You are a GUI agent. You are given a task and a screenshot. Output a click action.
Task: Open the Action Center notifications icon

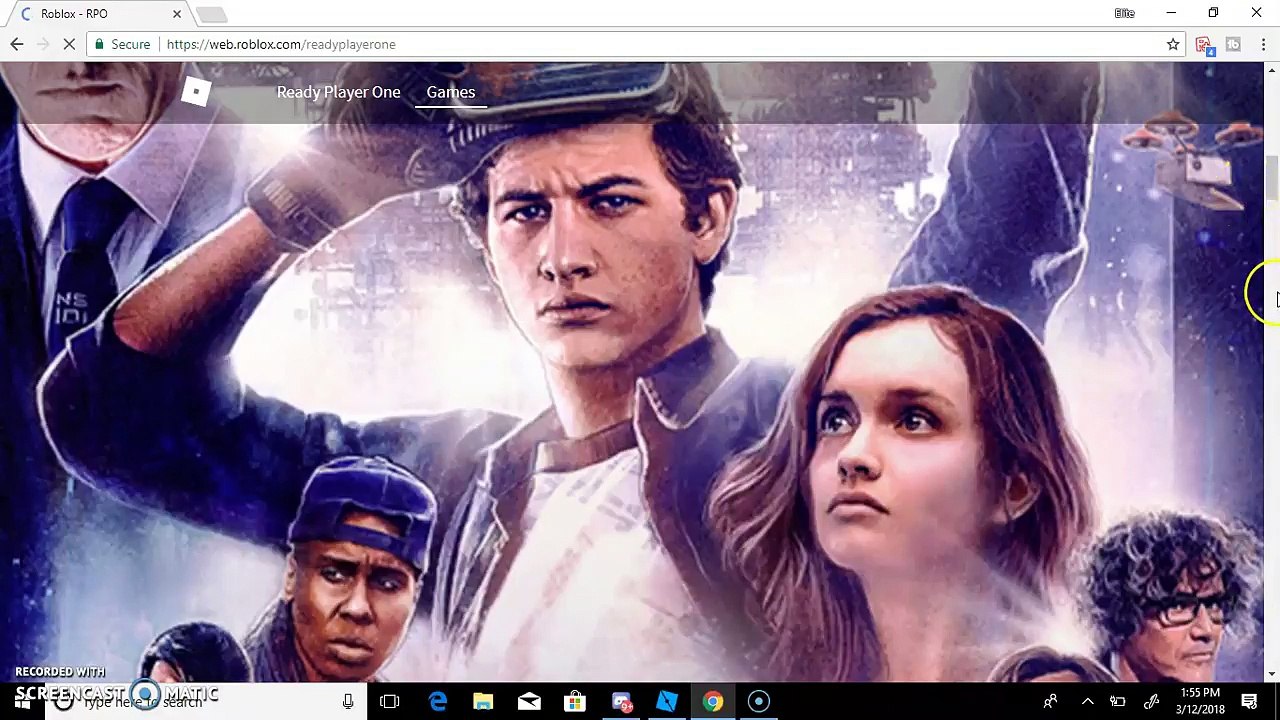(x=1249, y=702)
